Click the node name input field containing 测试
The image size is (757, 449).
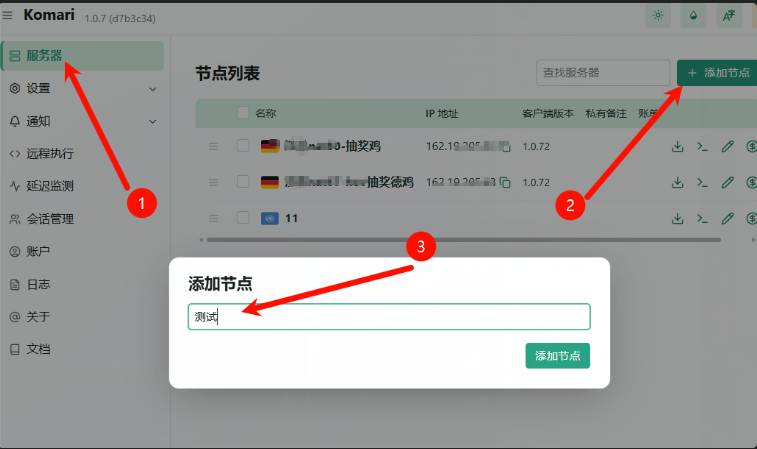(x=389, y=316)
